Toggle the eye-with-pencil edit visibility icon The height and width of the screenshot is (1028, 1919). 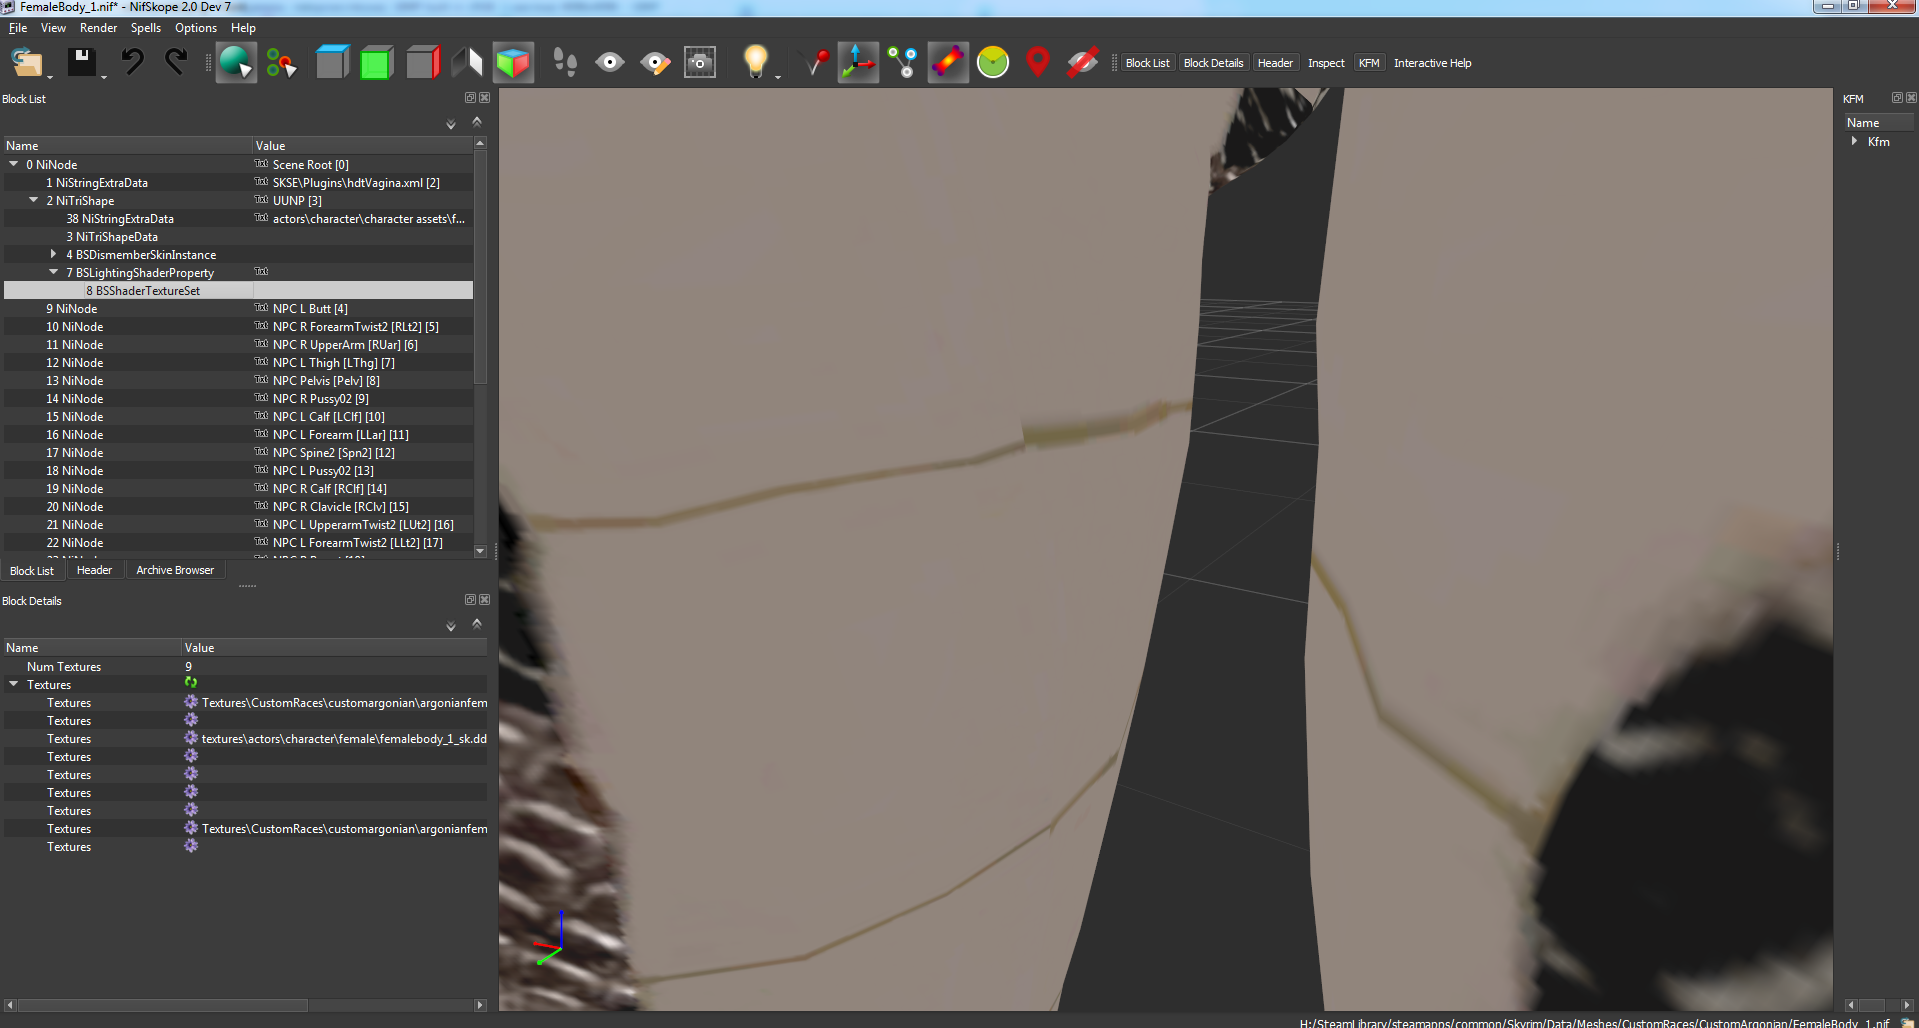[655, 61]
